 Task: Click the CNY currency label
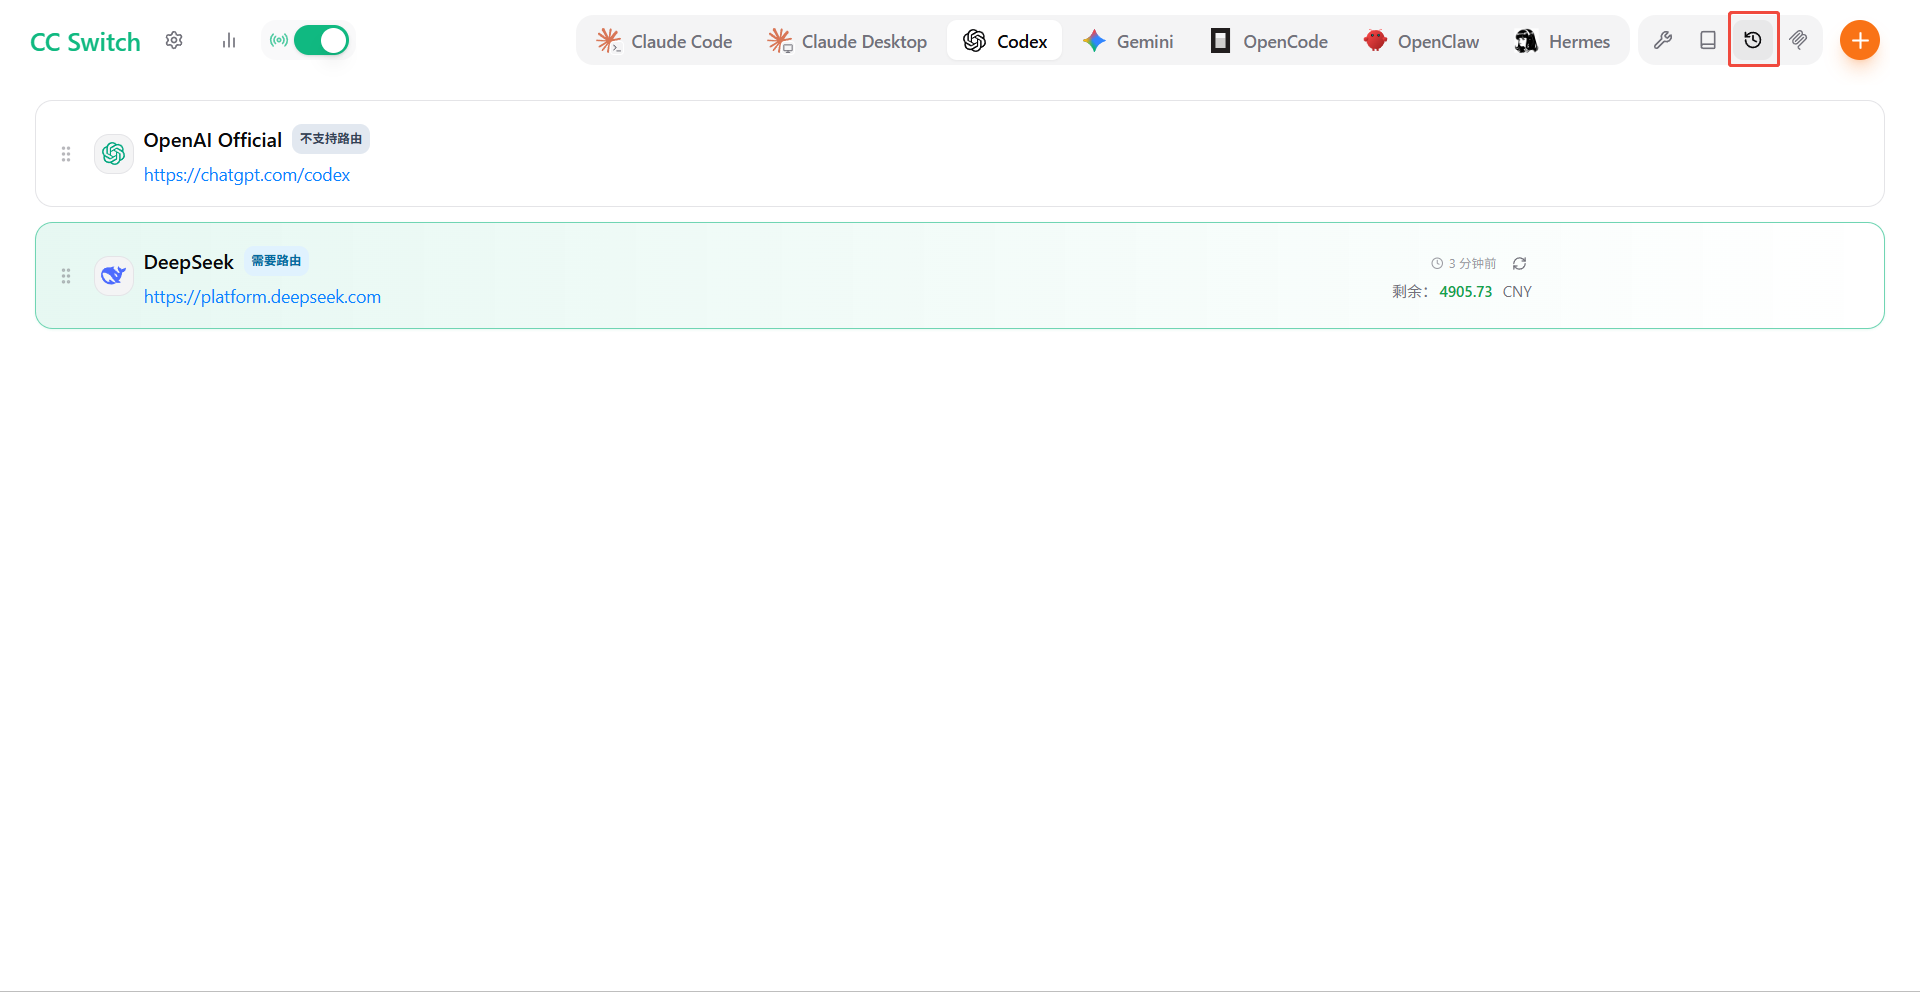(x=1517, y=292)
